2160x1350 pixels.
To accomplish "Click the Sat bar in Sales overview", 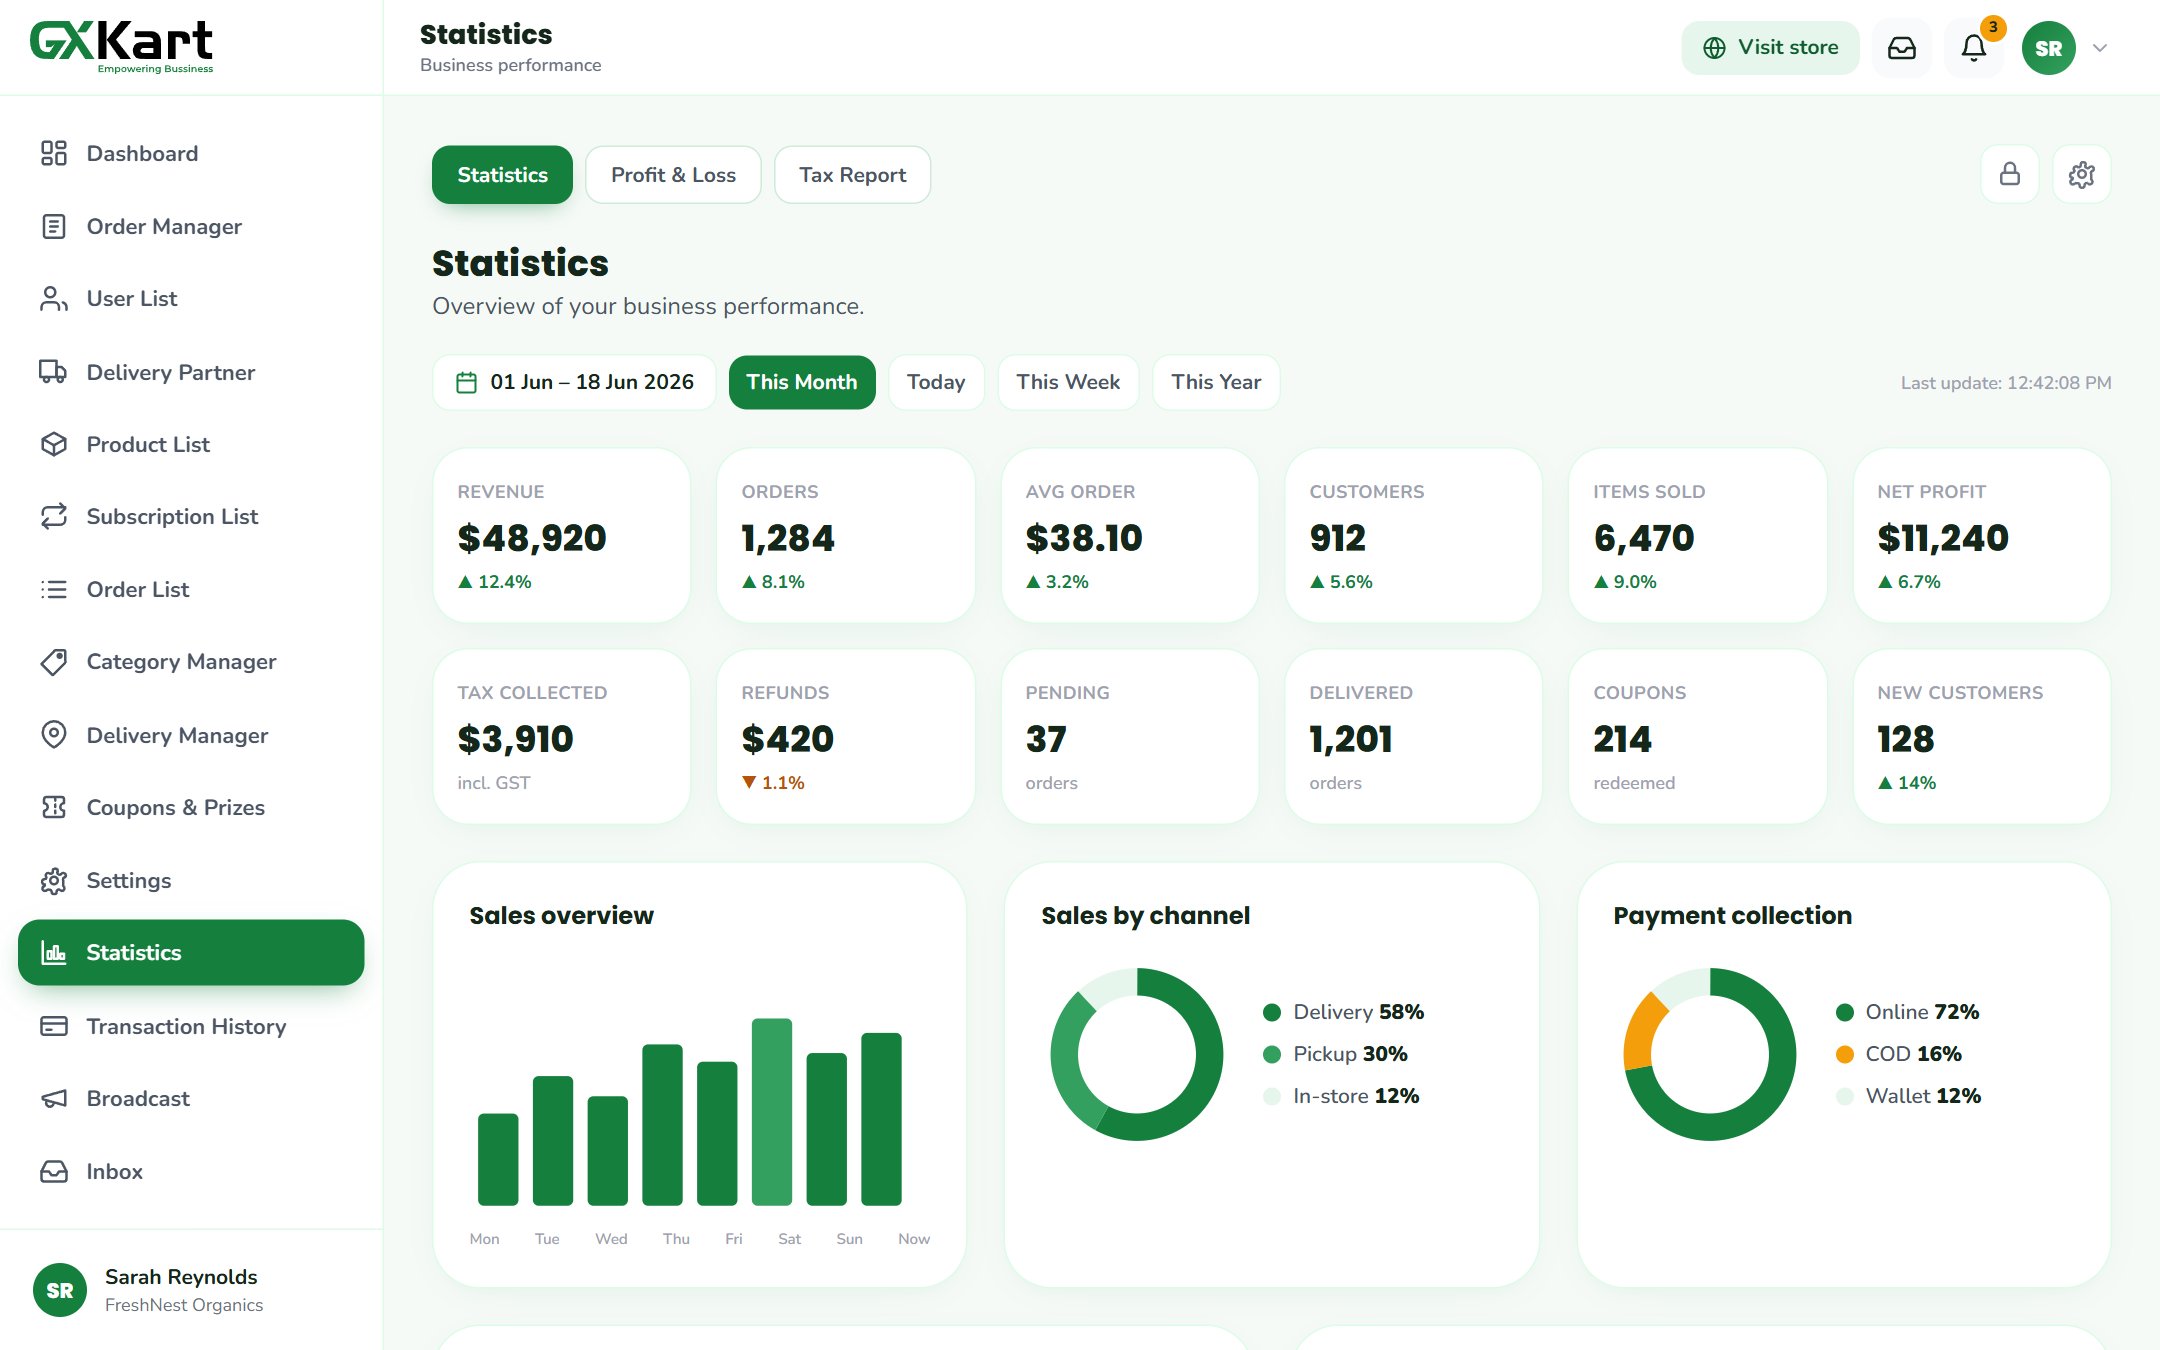I will tap(771, 1111).
